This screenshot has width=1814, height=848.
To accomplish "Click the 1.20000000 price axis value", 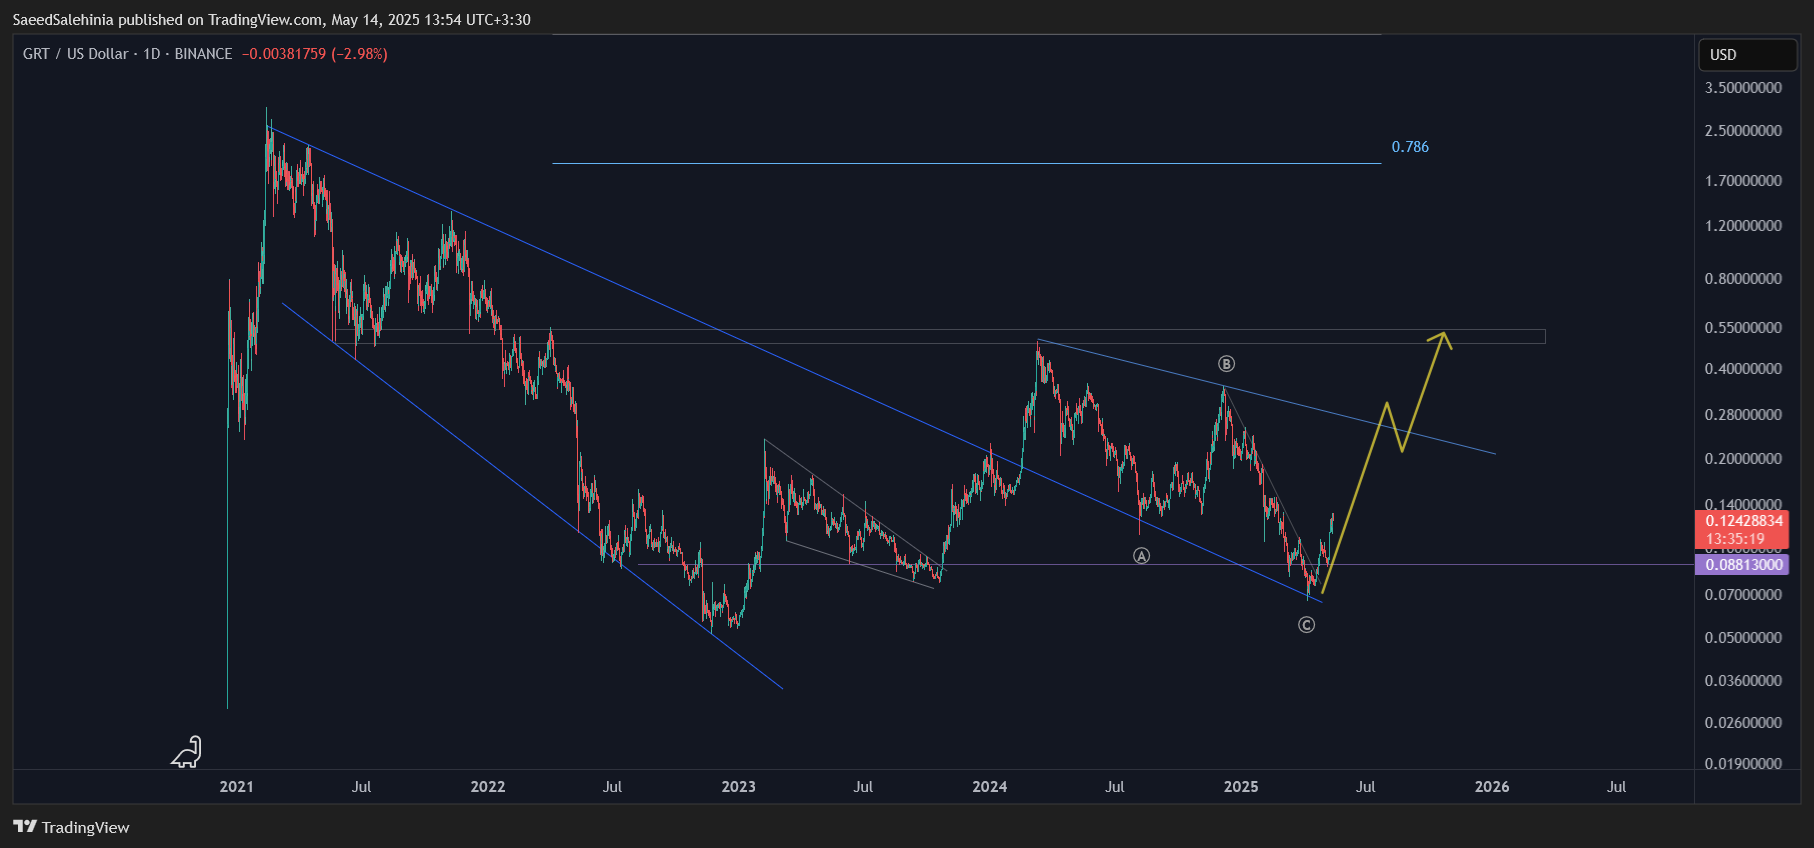I will coord(1743,226).
